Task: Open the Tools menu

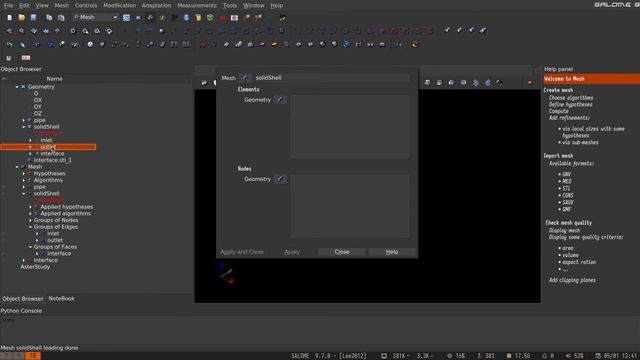Action: (230, 5)
